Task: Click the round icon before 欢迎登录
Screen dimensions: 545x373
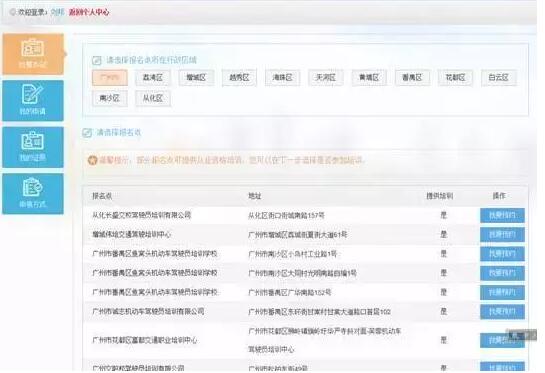Action: click(x=13, y=12)
